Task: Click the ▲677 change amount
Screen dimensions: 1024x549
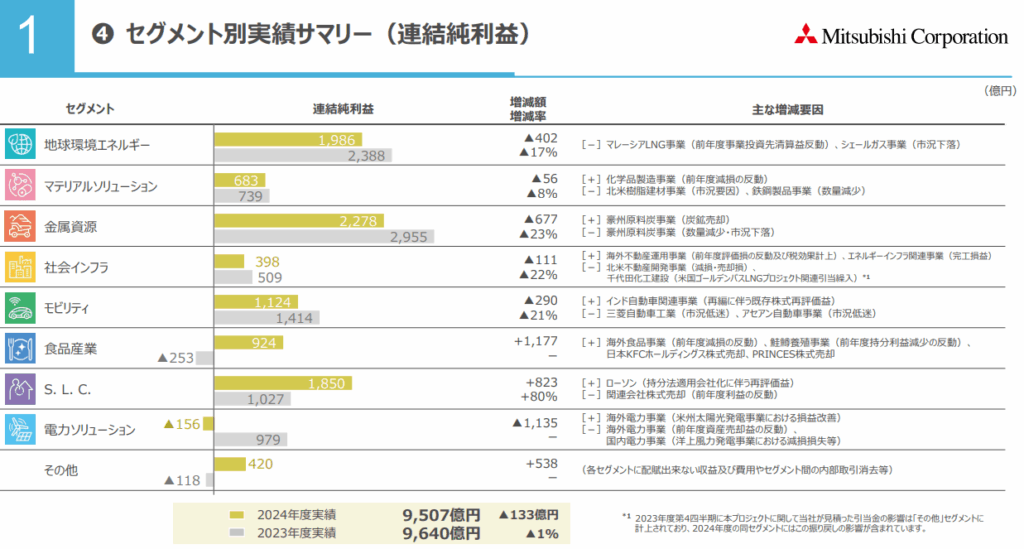Action: 541,219
